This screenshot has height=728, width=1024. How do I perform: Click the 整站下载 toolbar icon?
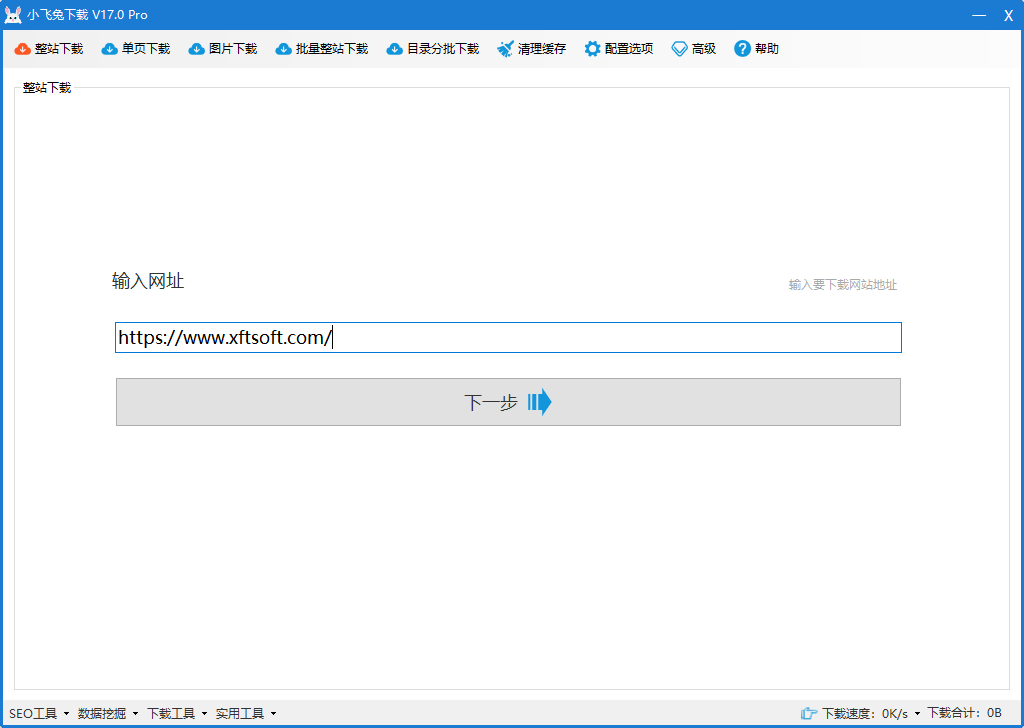click(22, 49)
